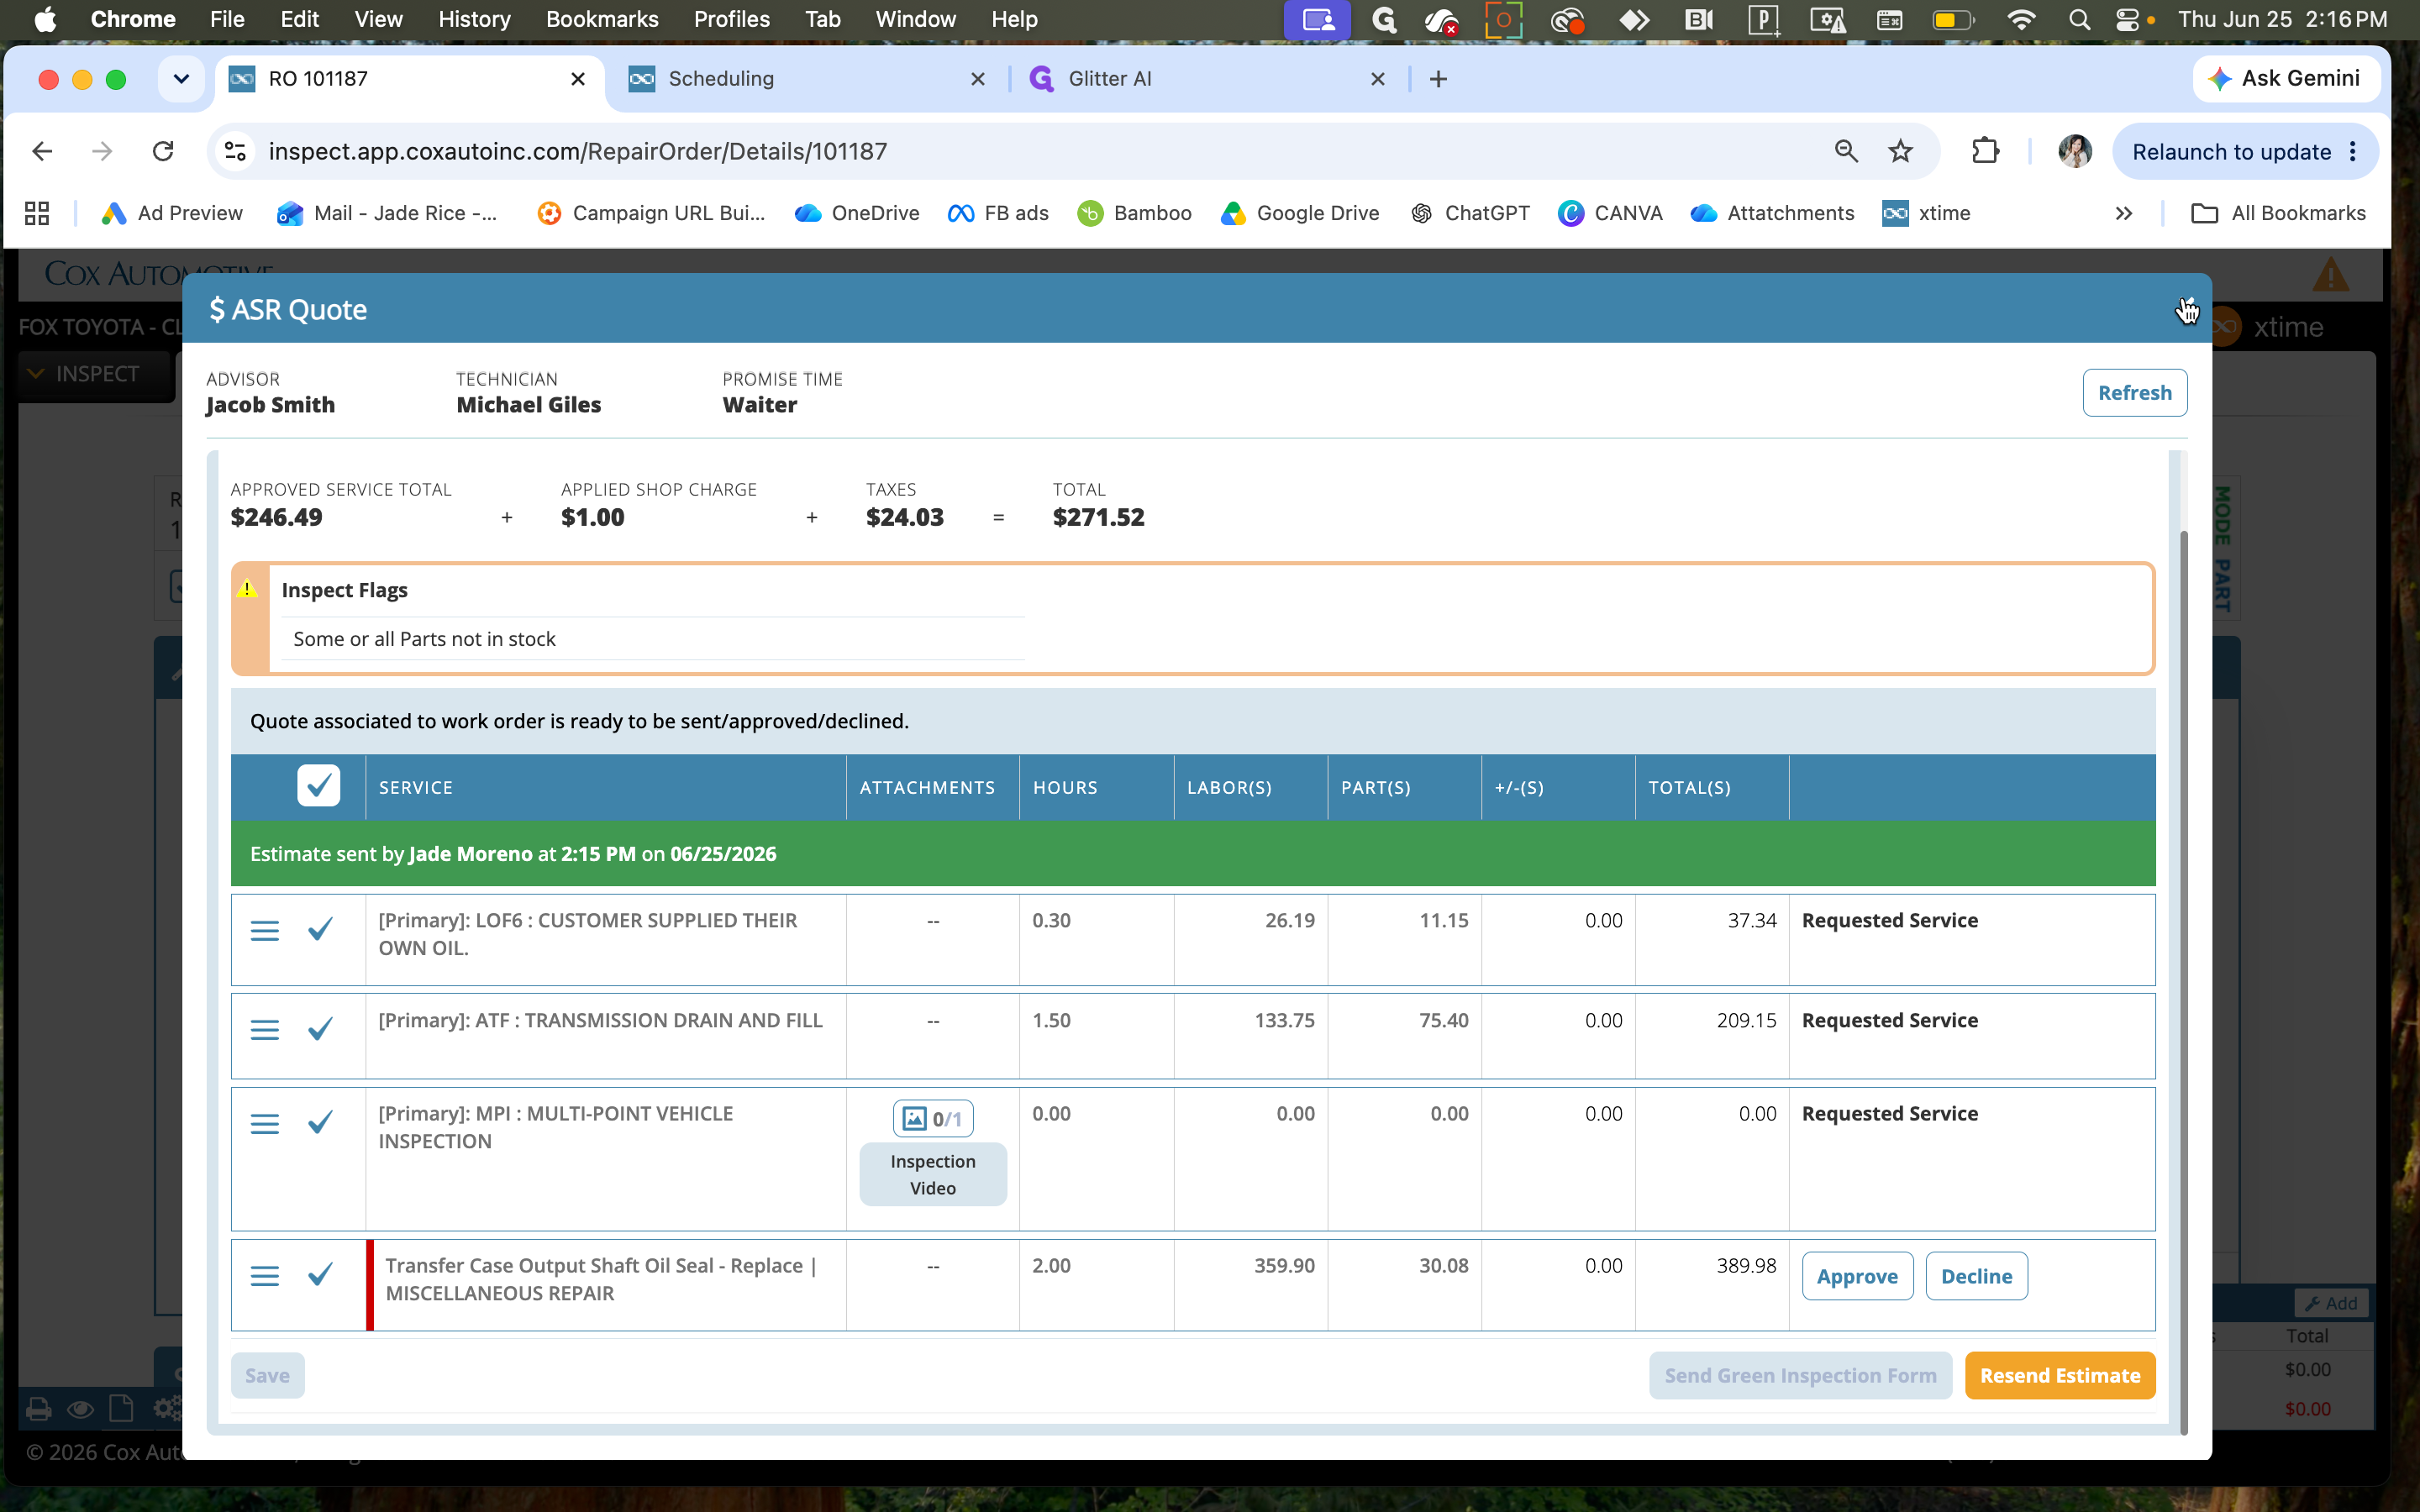Viewport: 2420px width, 1512px height.
Task: Select the RO 101187 tab
Action: [408, 78]
